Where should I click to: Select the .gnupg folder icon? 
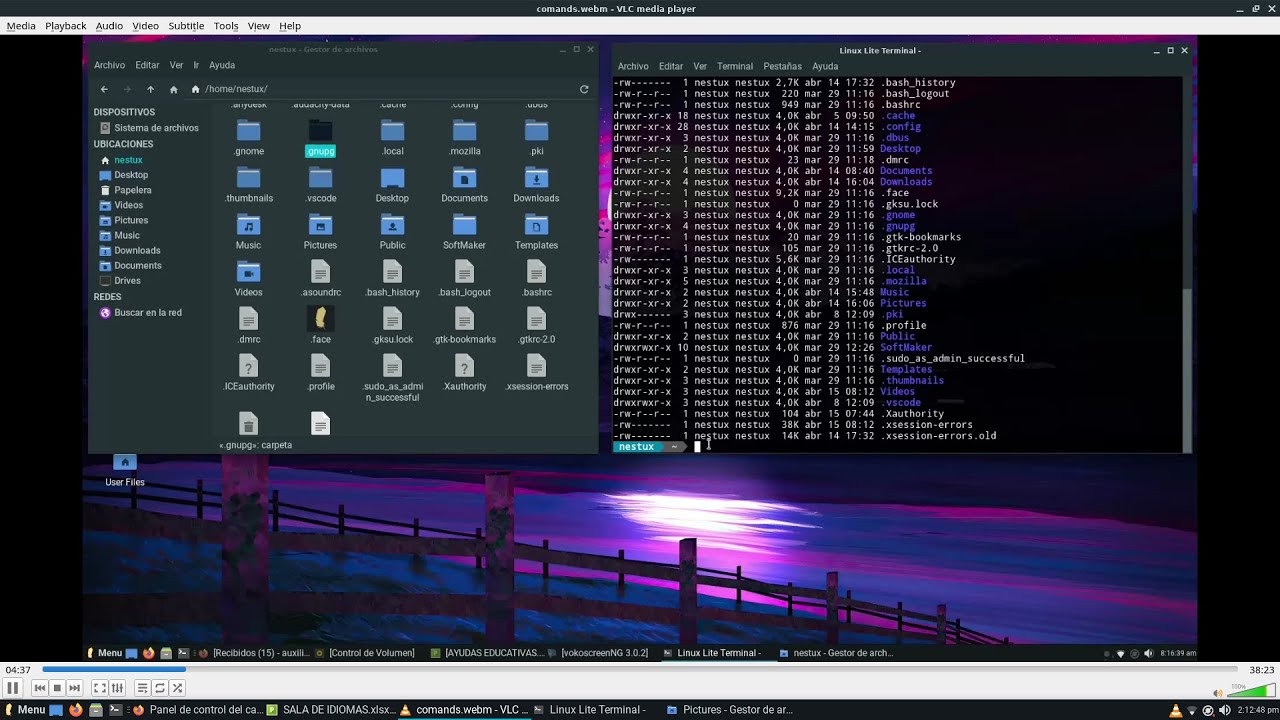[x=320, y=138]
